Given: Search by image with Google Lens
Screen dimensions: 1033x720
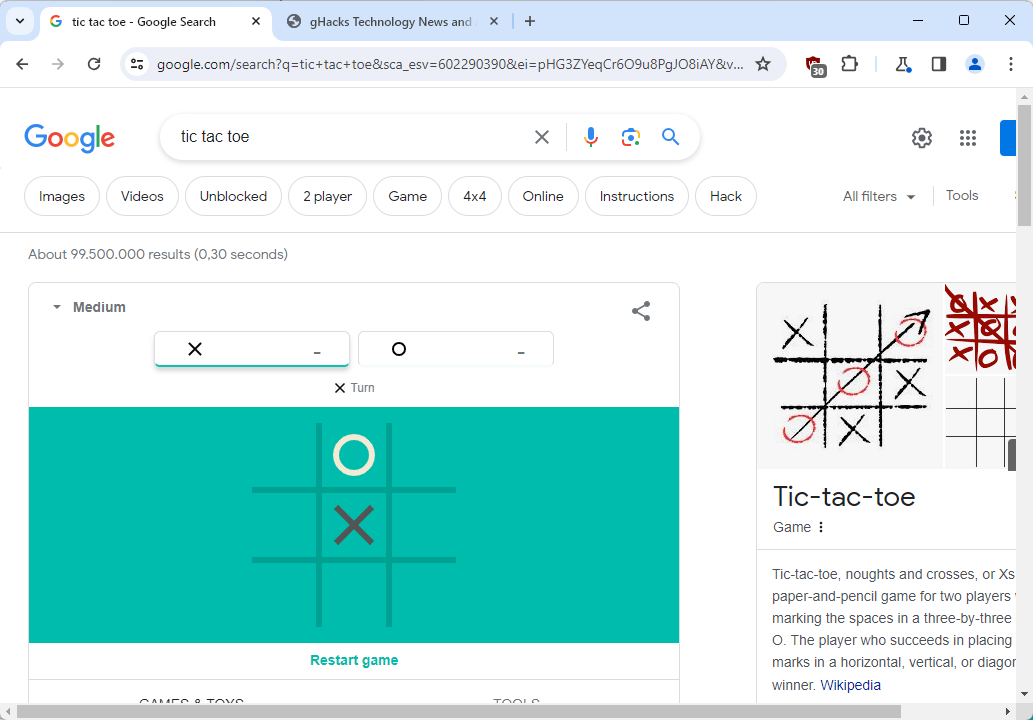Looking at the screenshot, I should pyautogui.click(x=630, y=137).
